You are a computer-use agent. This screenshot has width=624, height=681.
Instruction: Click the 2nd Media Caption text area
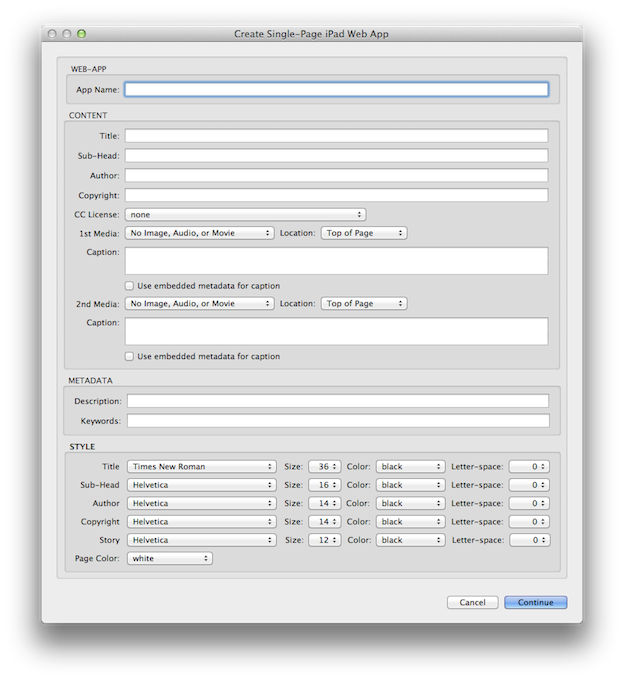coord(337,331)
